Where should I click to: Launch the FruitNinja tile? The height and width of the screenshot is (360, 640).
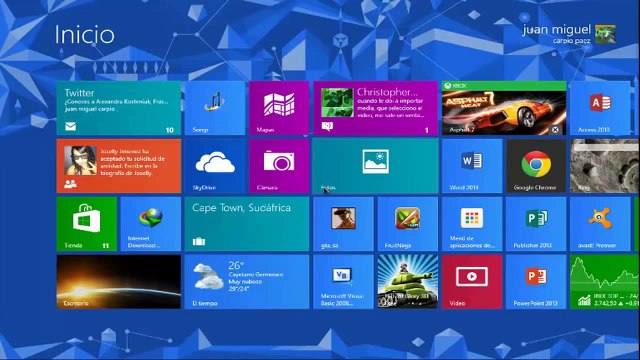click(x=407, y=224)
